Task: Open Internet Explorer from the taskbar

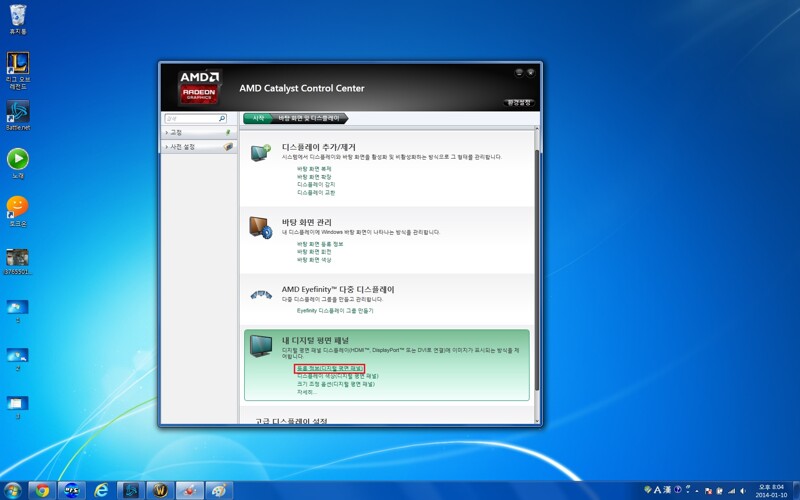Action: [x=102, y=491]
